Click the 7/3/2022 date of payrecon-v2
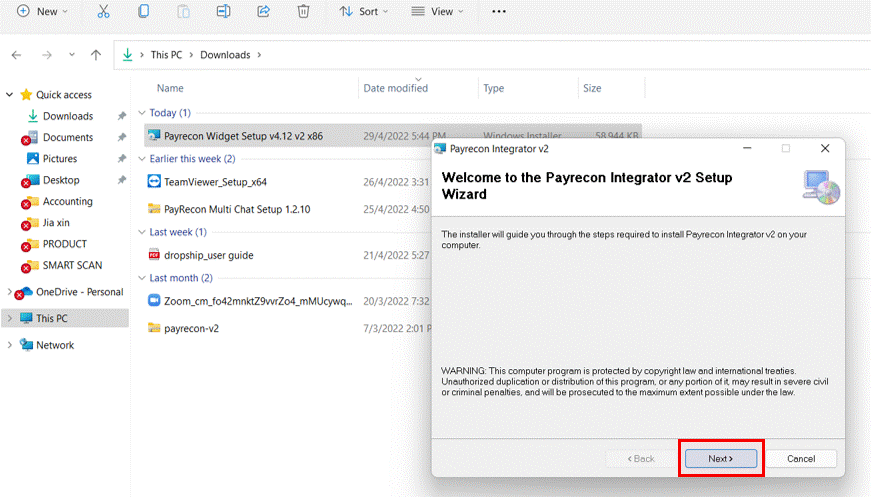This screenshot has height=497, width=871. point(397,328)
